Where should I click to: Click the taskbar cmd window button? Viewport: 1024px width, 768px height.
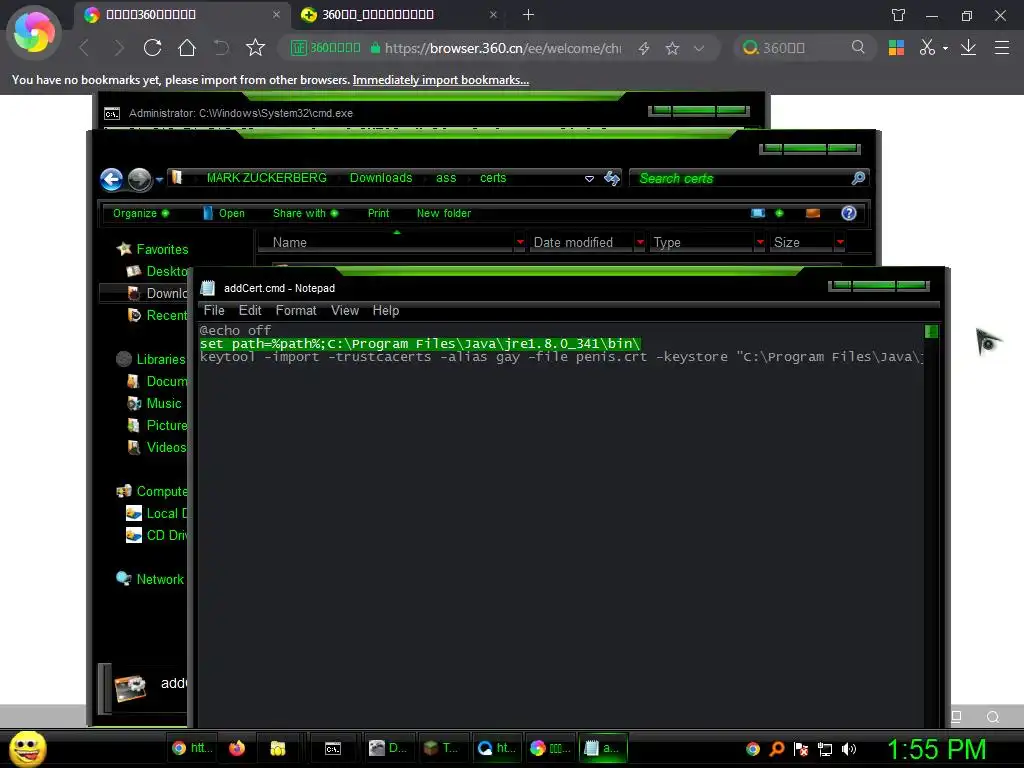coord(333,748)
